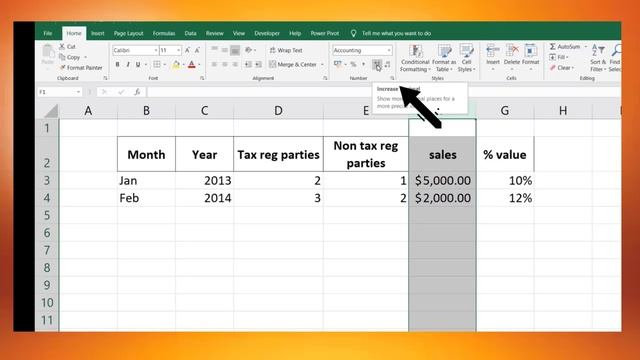Click the Accounting Number Format currency icon
640x360 pixels.
(337, 64)
